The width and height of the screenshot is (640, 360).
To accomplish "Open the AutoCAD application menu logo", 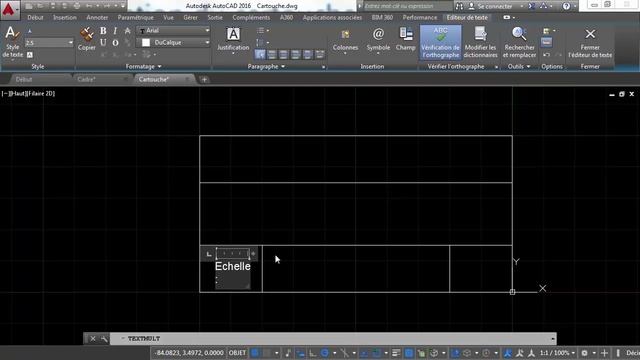I will (x=9, y=9).
